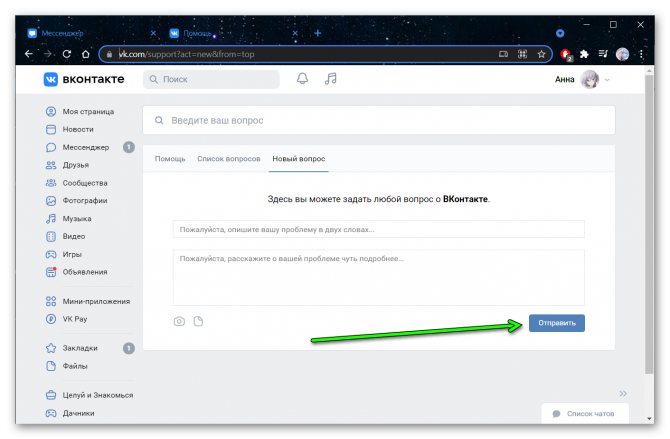Viewport: 670px width, 439px height.
Task: Click the site lock icon
Action: (109, 54)
